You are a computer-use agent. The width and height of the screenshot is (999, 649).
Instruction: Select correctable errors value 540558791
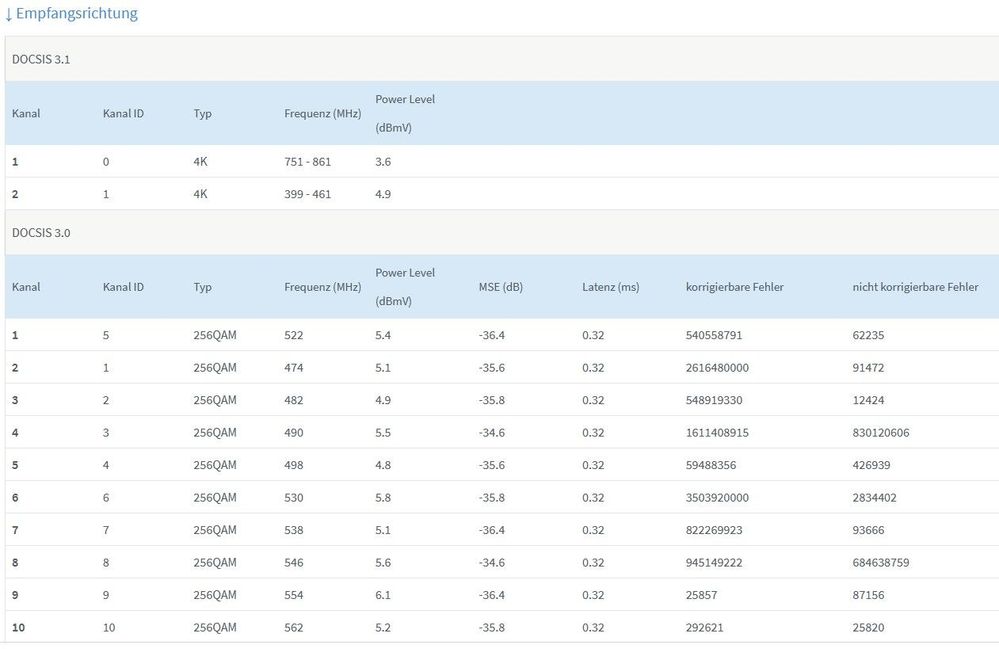pos(714,335)
